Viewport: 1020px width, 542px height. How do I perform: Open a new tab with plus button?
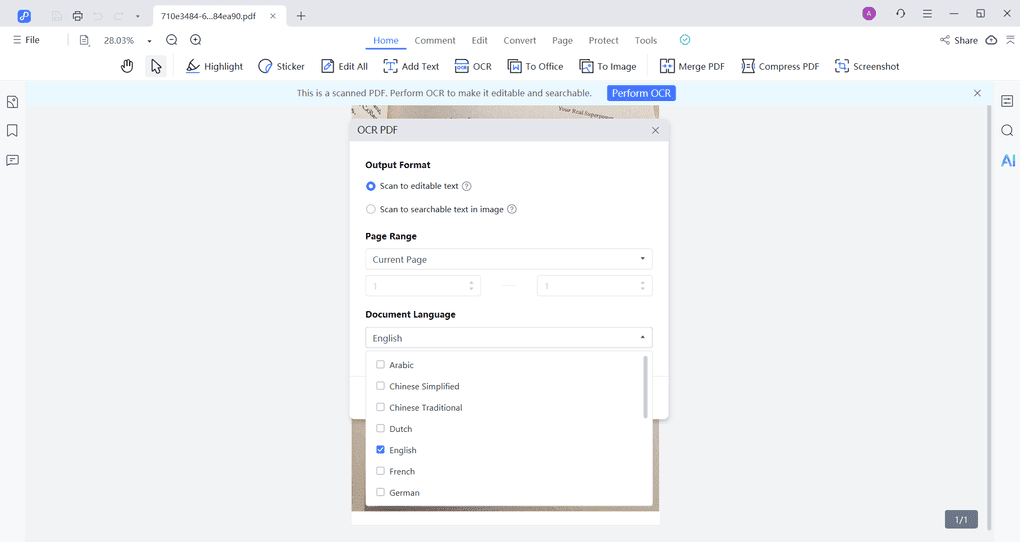tap(301, 16)
